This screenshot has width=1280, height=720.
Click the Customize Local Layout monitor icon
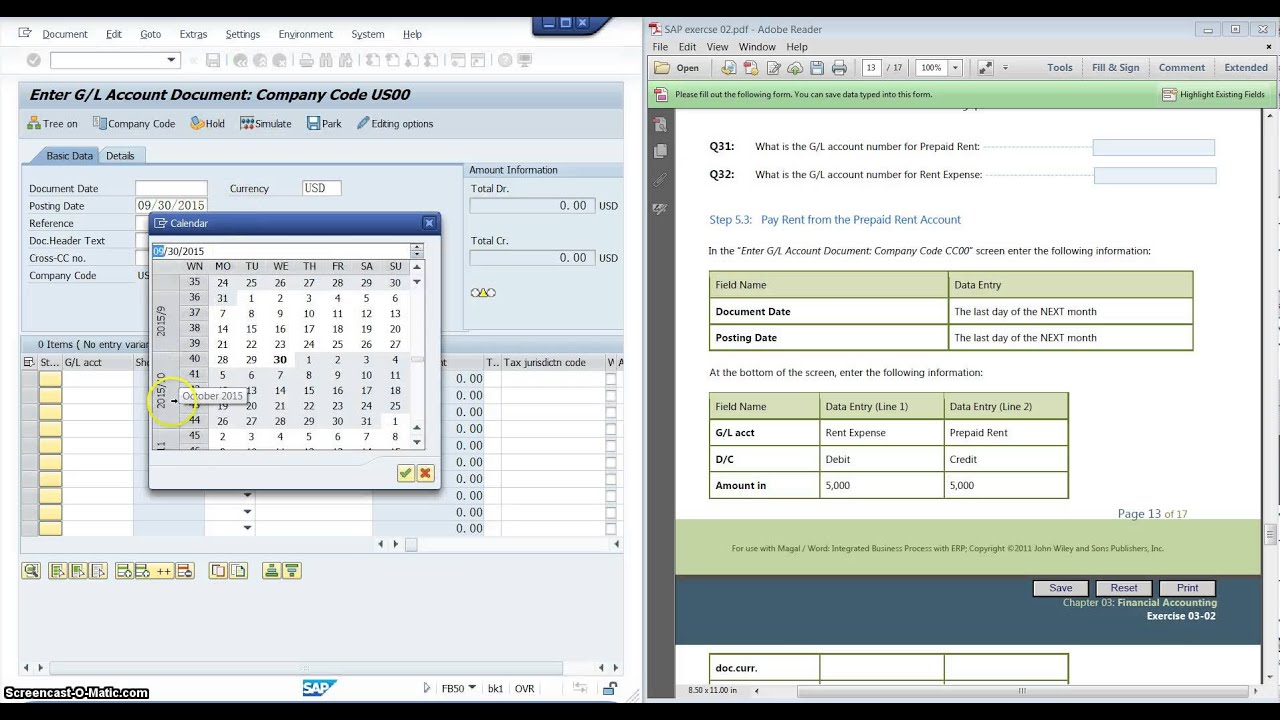click(526, 61)
